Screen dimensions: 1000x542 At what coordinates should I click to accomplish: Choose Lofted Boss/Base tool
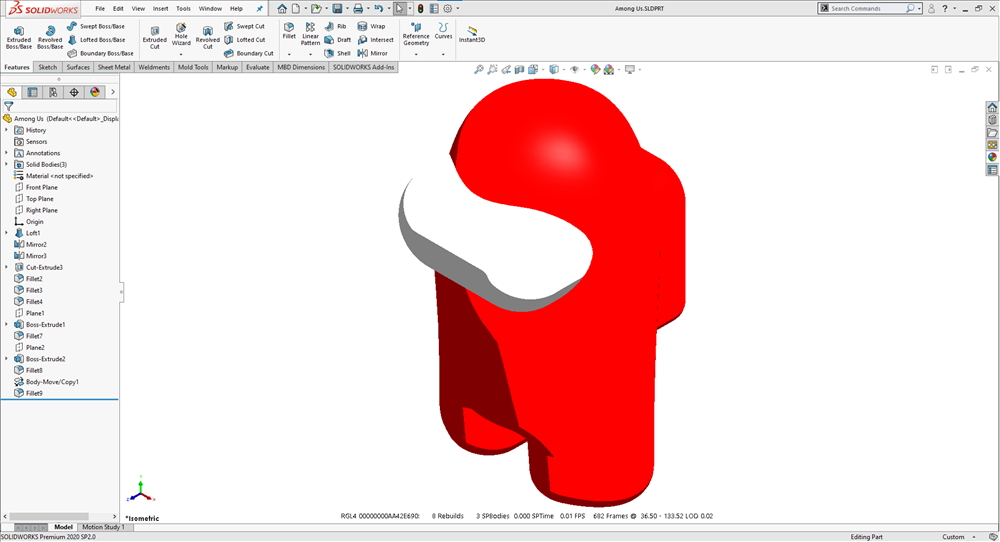[x=96, y=40]
